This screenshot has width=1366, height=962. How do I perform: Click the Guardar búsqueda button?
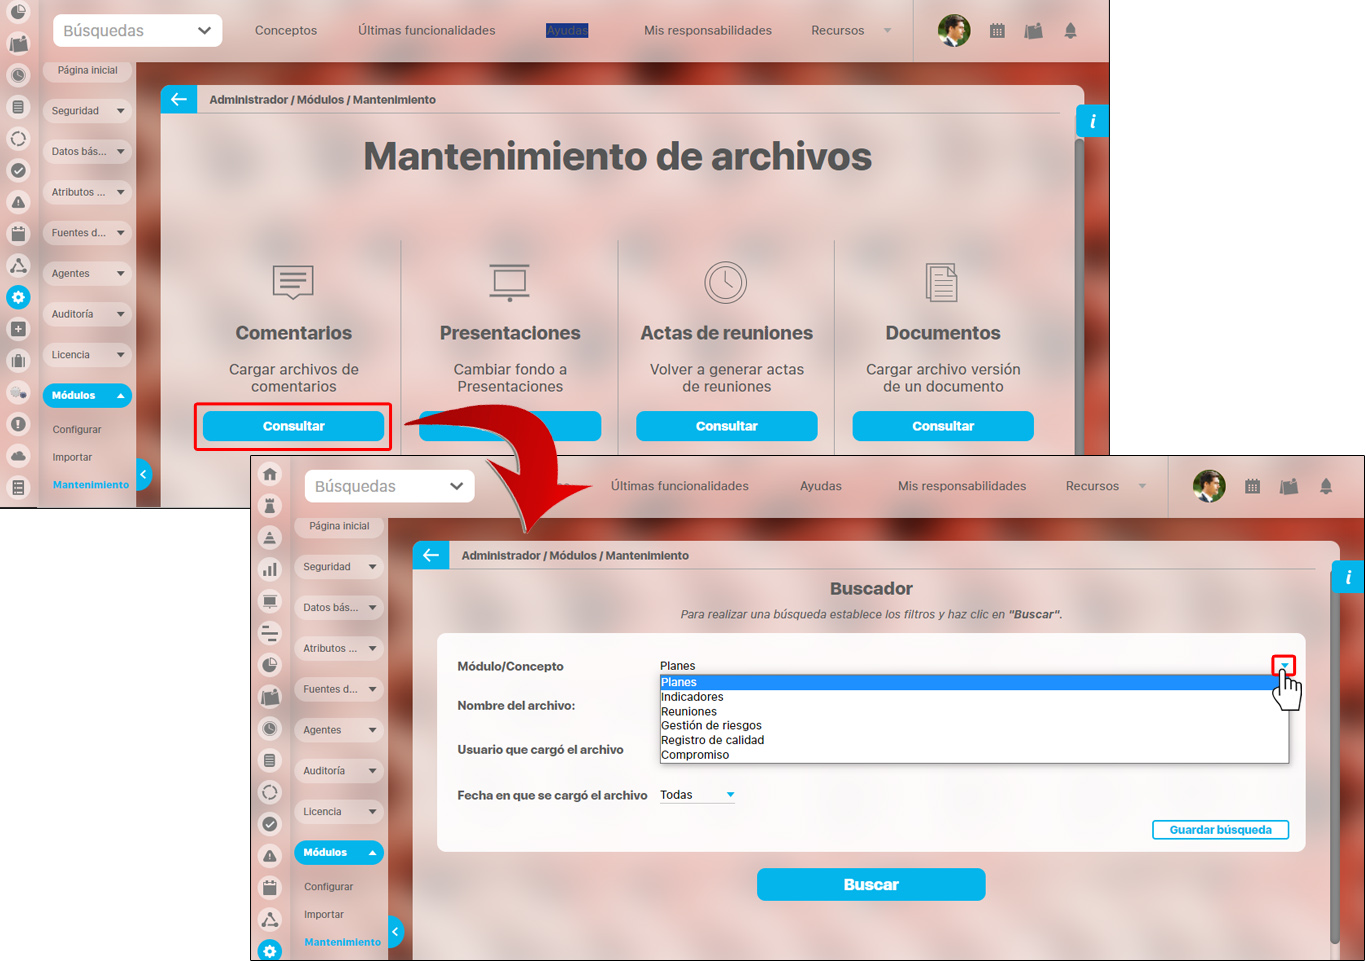[1220, 830]
